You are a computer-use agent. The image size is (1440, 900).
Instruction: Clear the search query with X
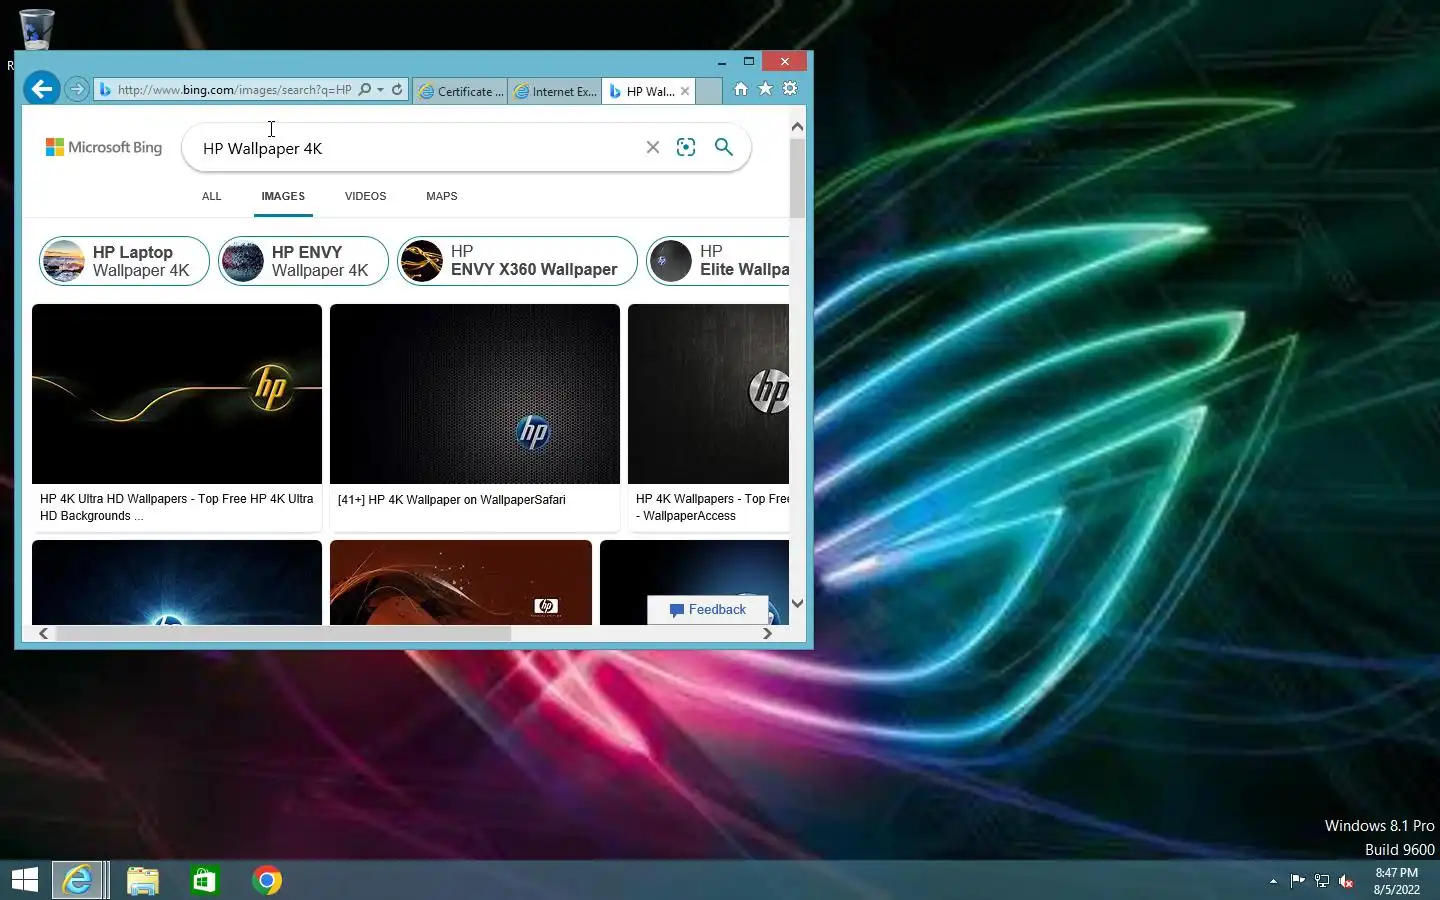coord(653,147)
